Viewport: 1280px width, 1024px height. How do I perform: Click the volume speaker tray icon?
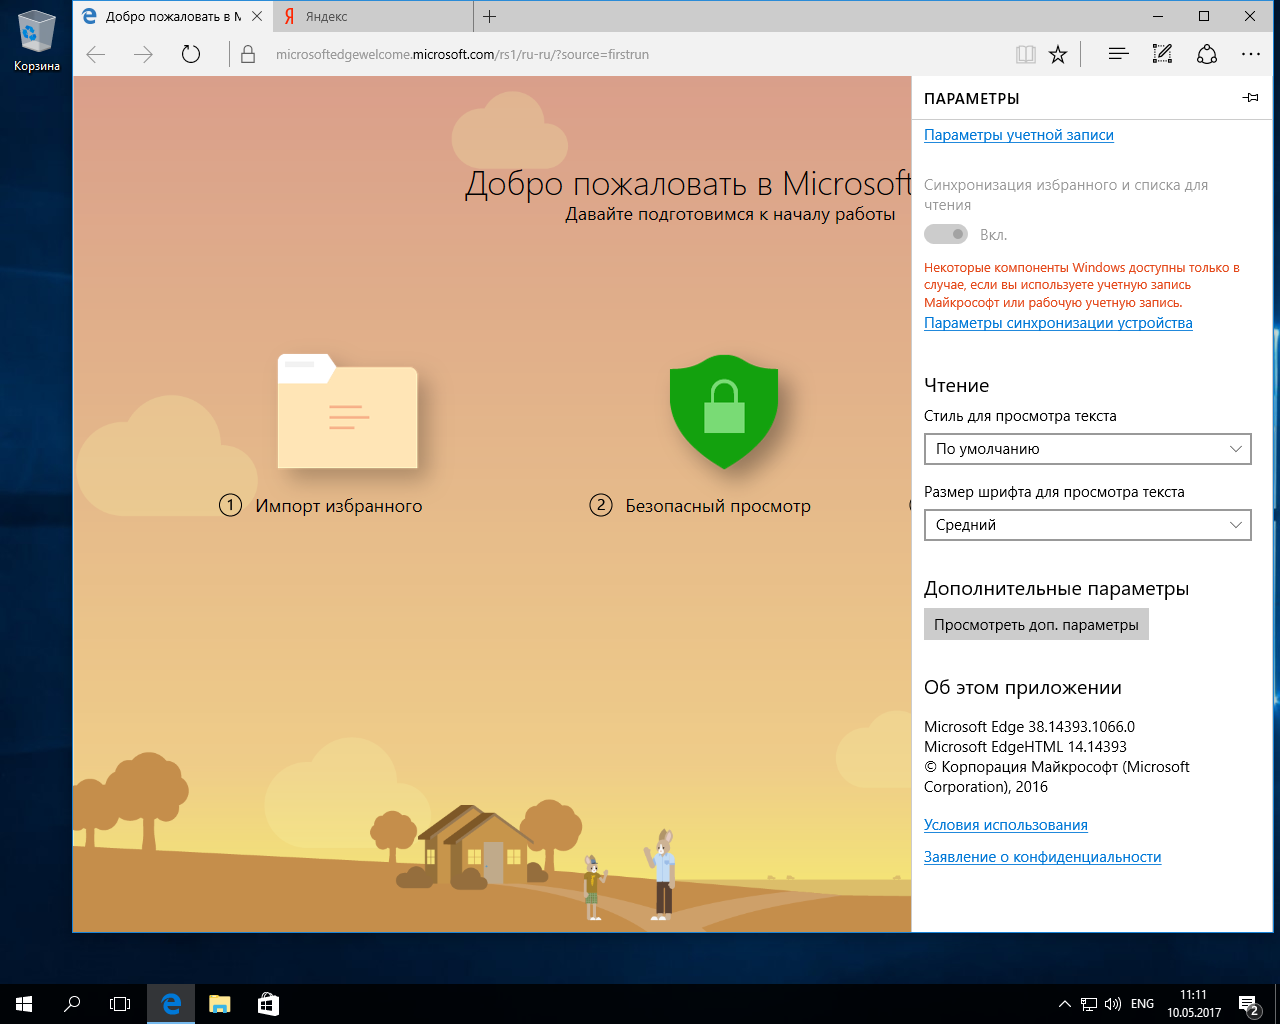pos(1113,1004)
